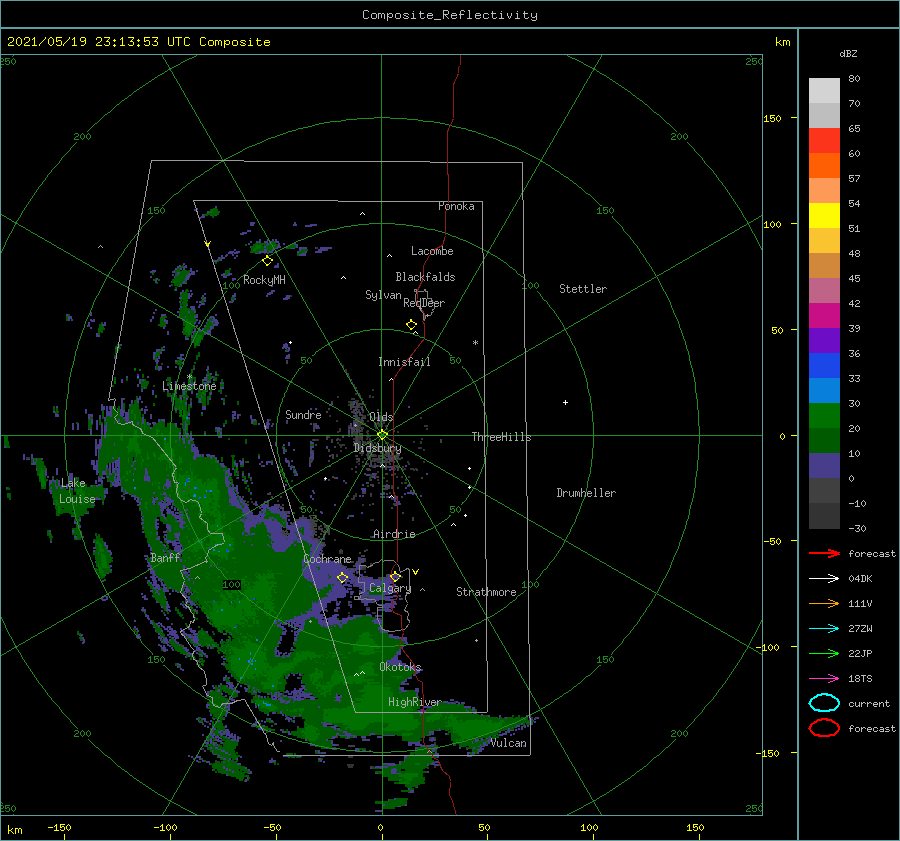Click the magenta 18TS arrow icon
Viewport: 900px width, 841px height.
[x=824, y=679]
